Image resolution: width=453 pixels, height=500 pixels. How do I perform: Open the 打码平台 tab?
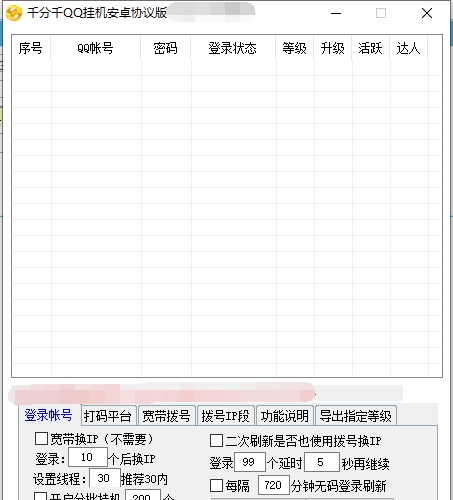tap(108, 416)
